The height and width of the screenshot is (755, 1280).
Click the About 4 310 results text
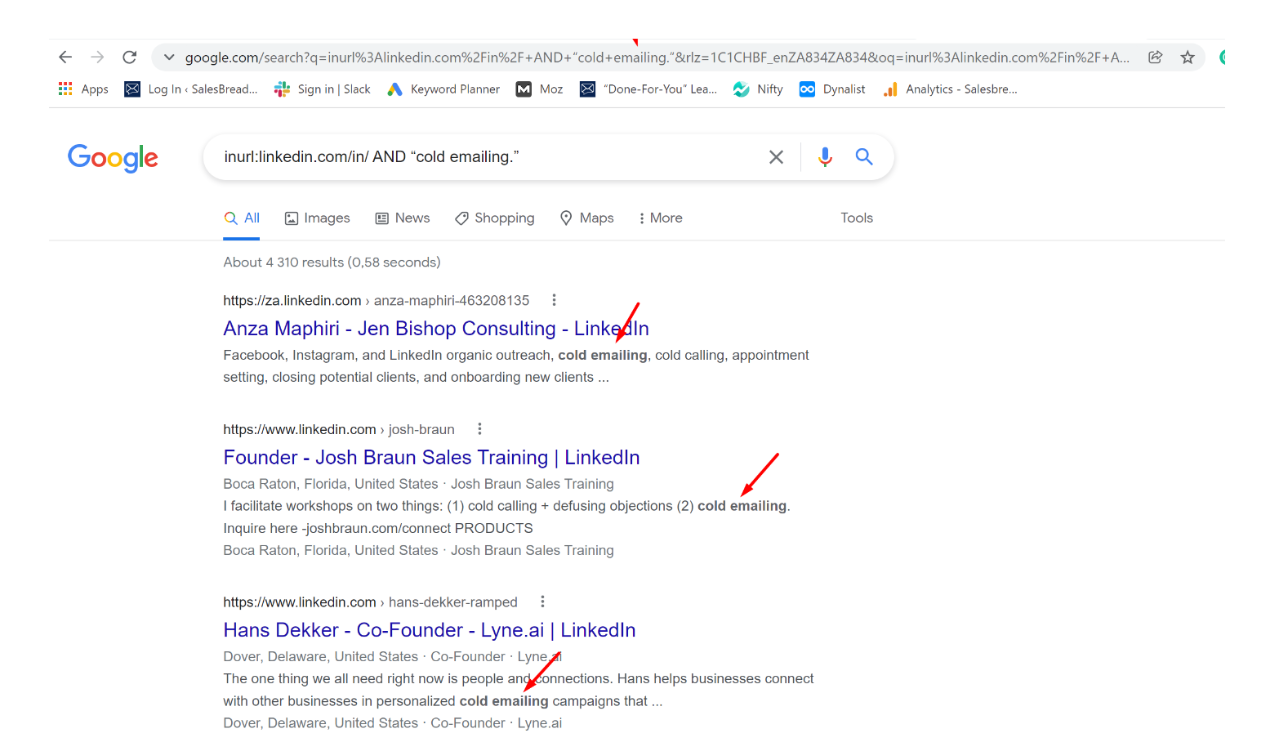[x=332, y=262]
